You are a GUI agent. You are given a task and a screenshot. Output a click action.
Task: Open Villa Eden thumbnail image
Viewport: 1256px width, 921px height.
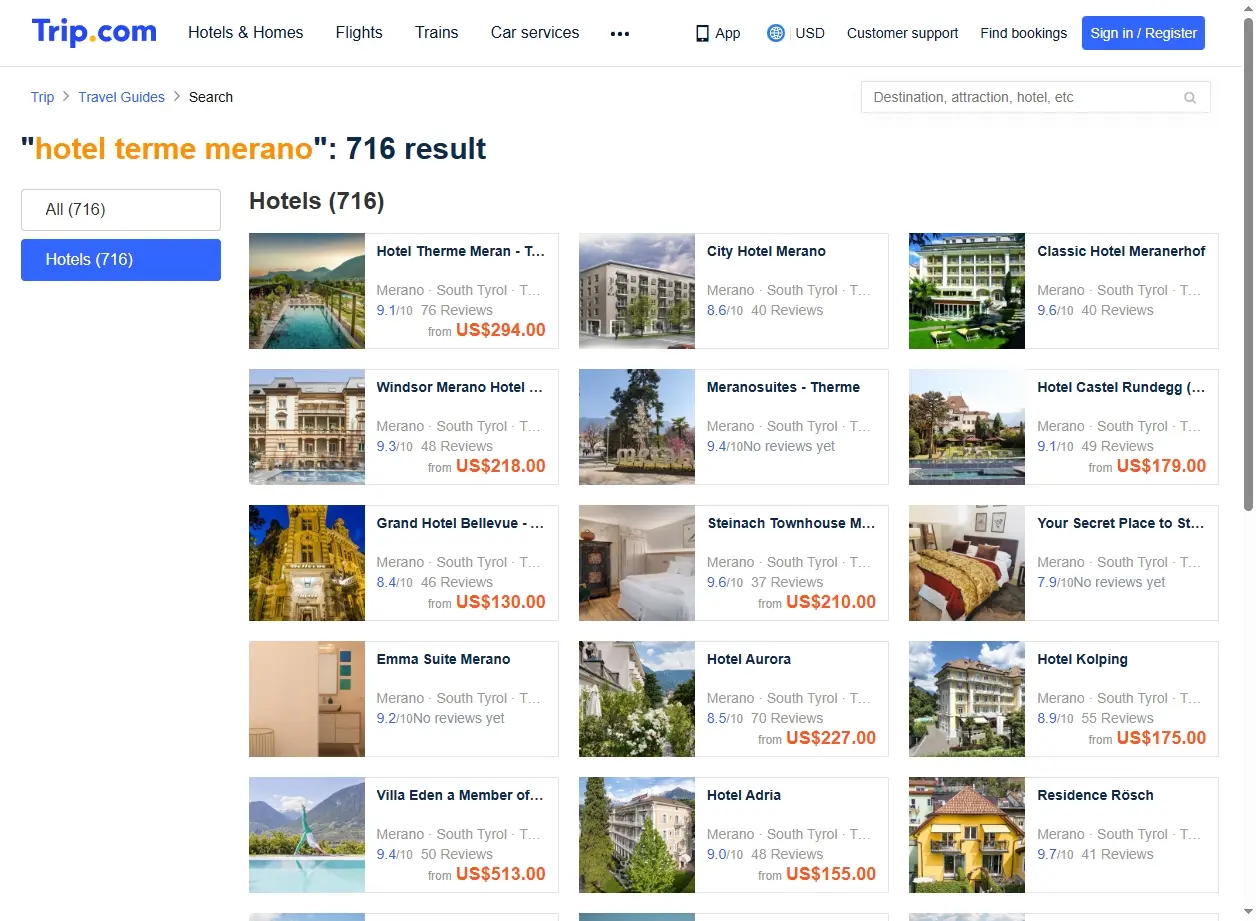(x=307, y=835)
